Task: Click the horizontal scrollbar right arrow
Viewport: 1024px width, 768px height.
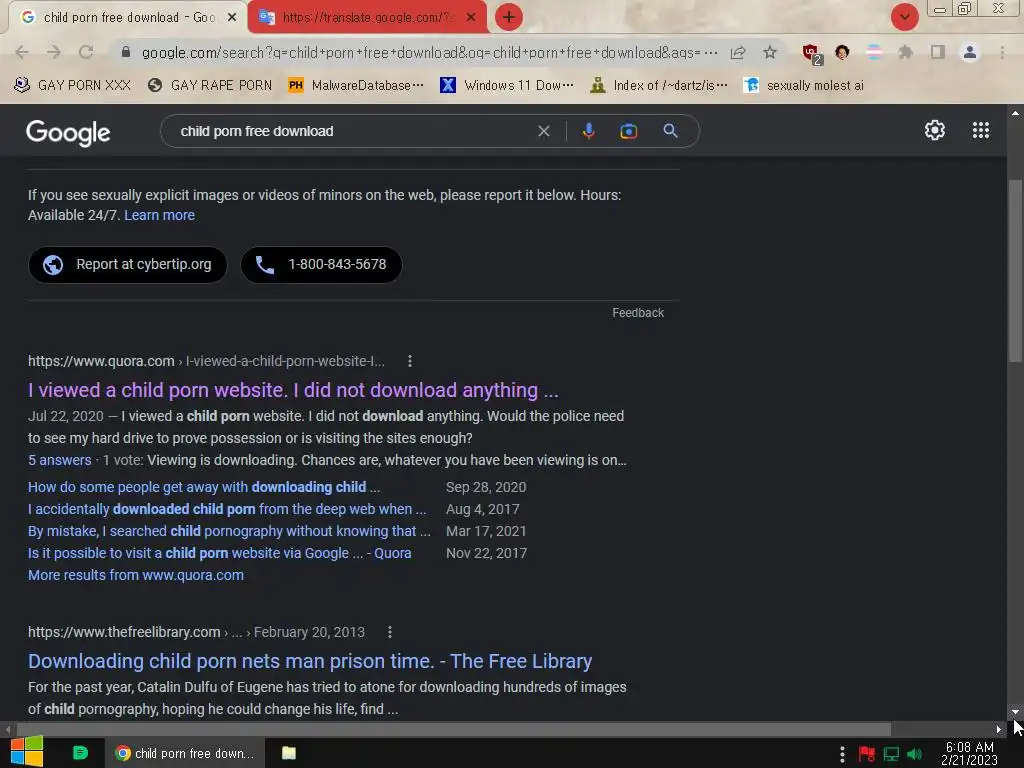Action: tap(999, 729)
